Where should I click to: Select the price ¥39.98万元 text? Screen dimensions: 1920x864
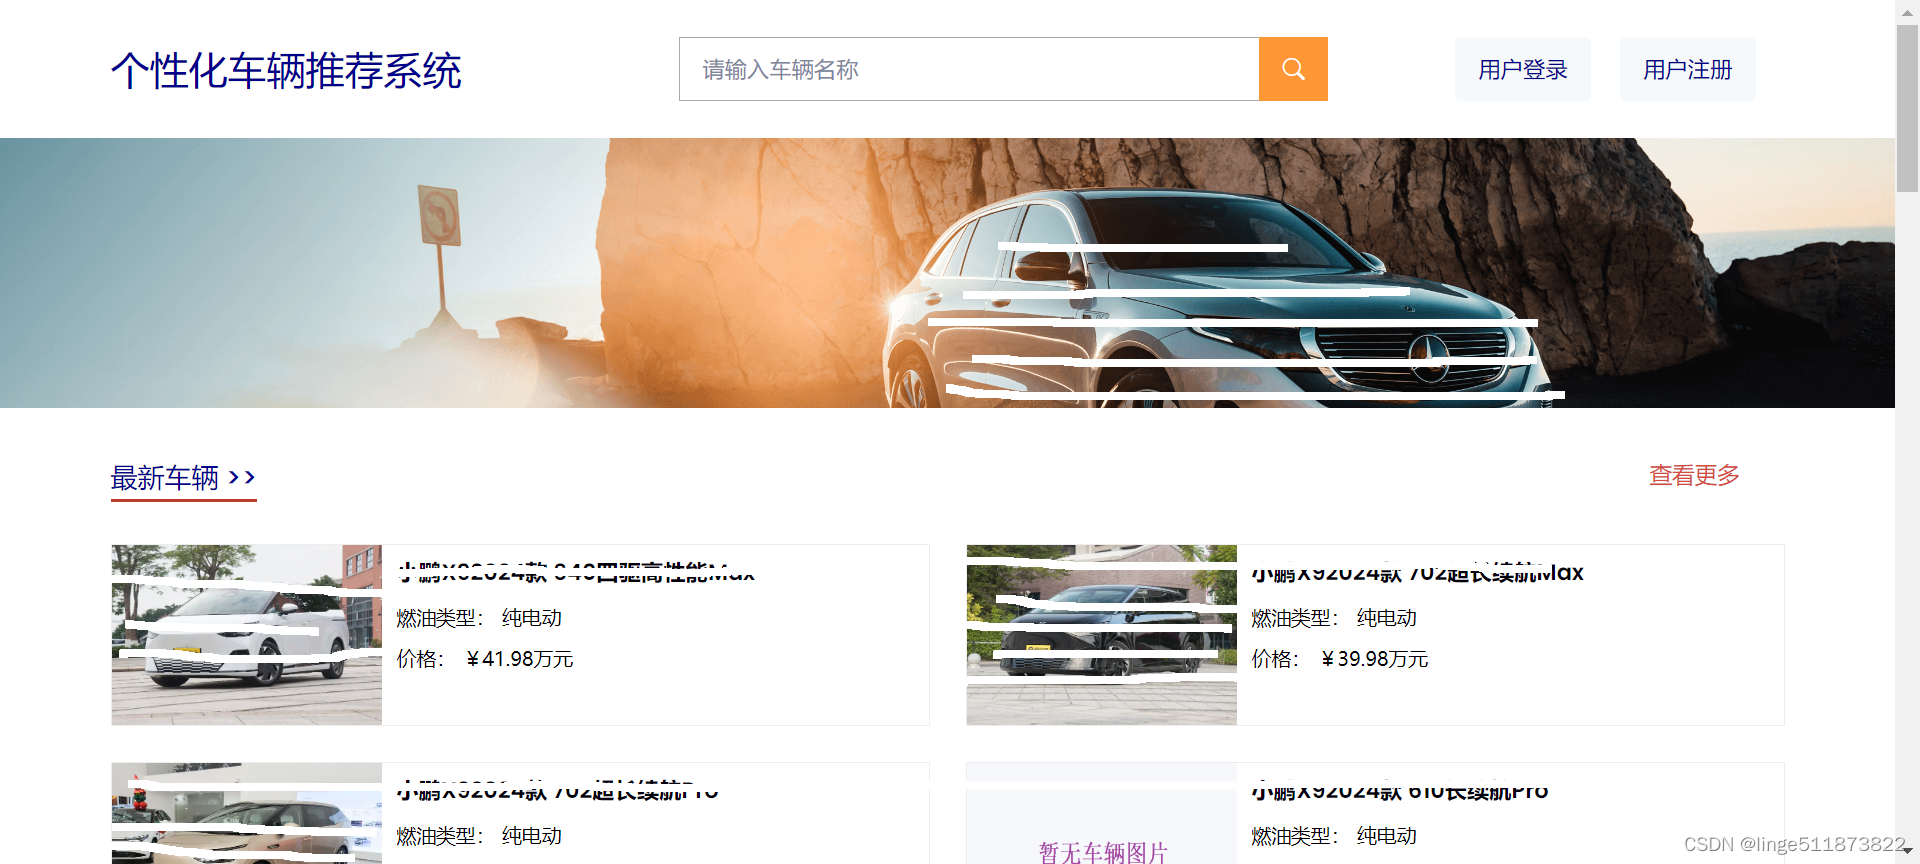(1375, 659)
